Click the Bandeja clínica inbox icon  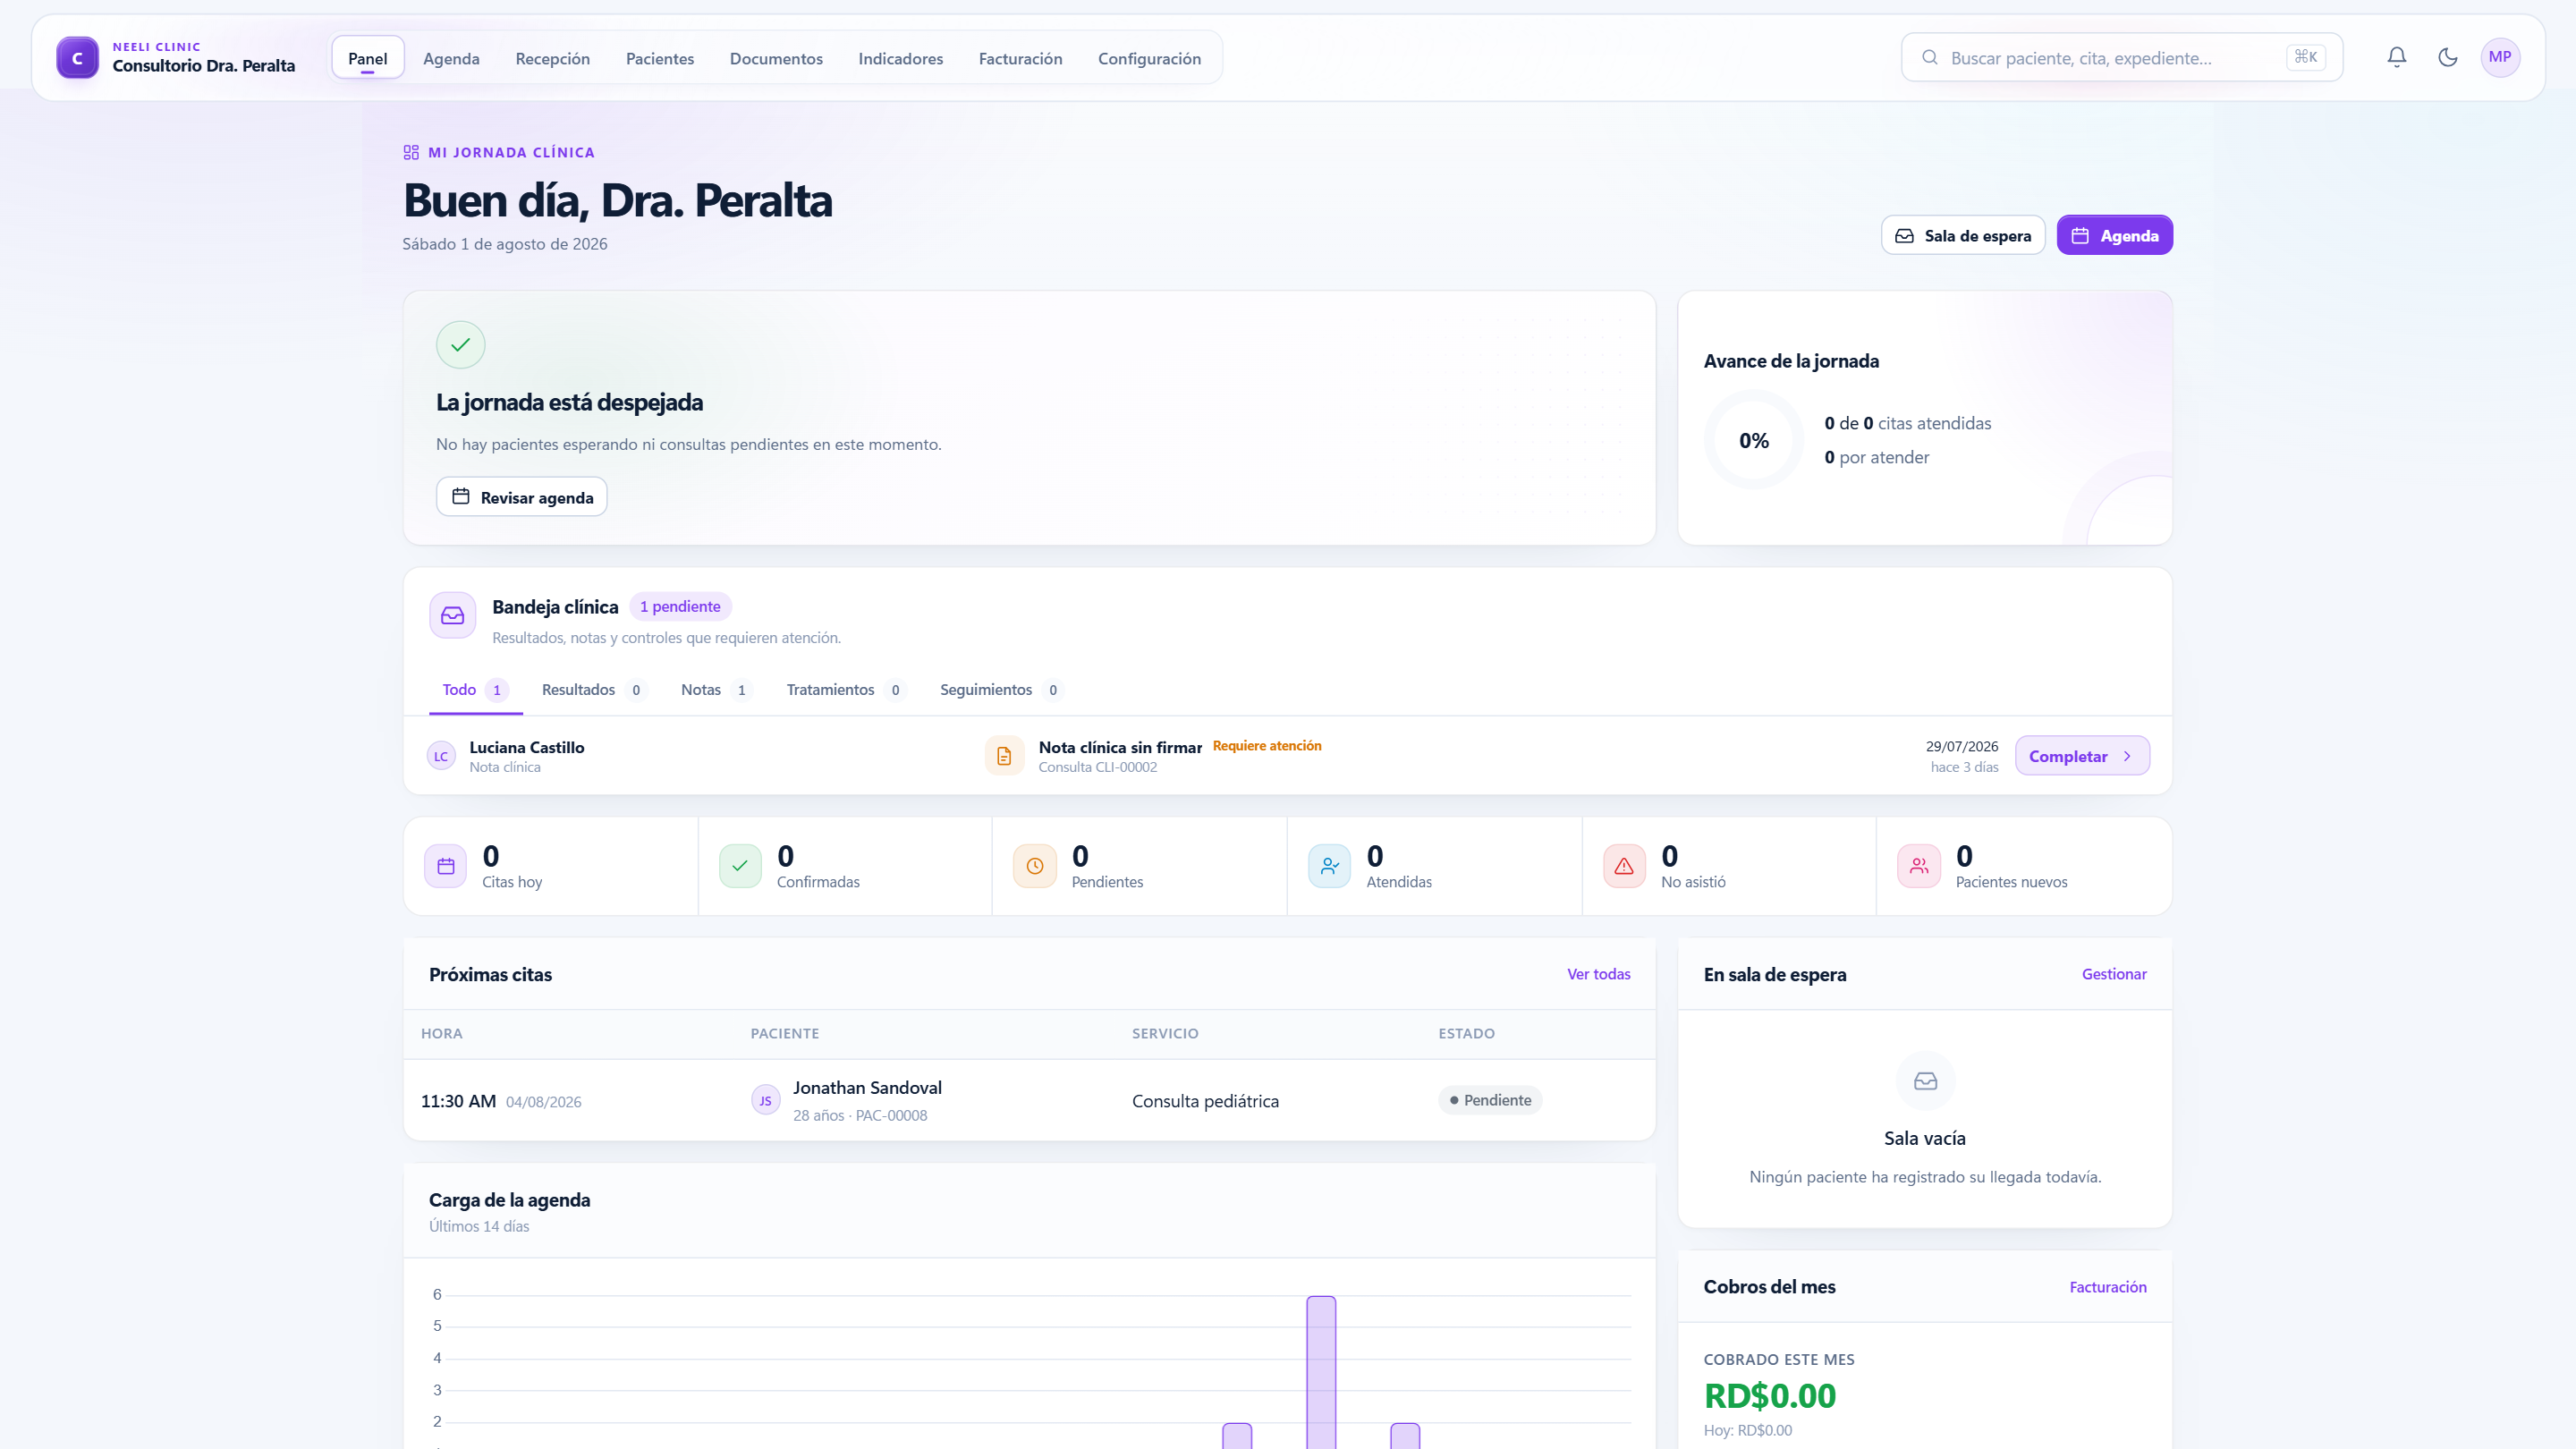point(453,615)
